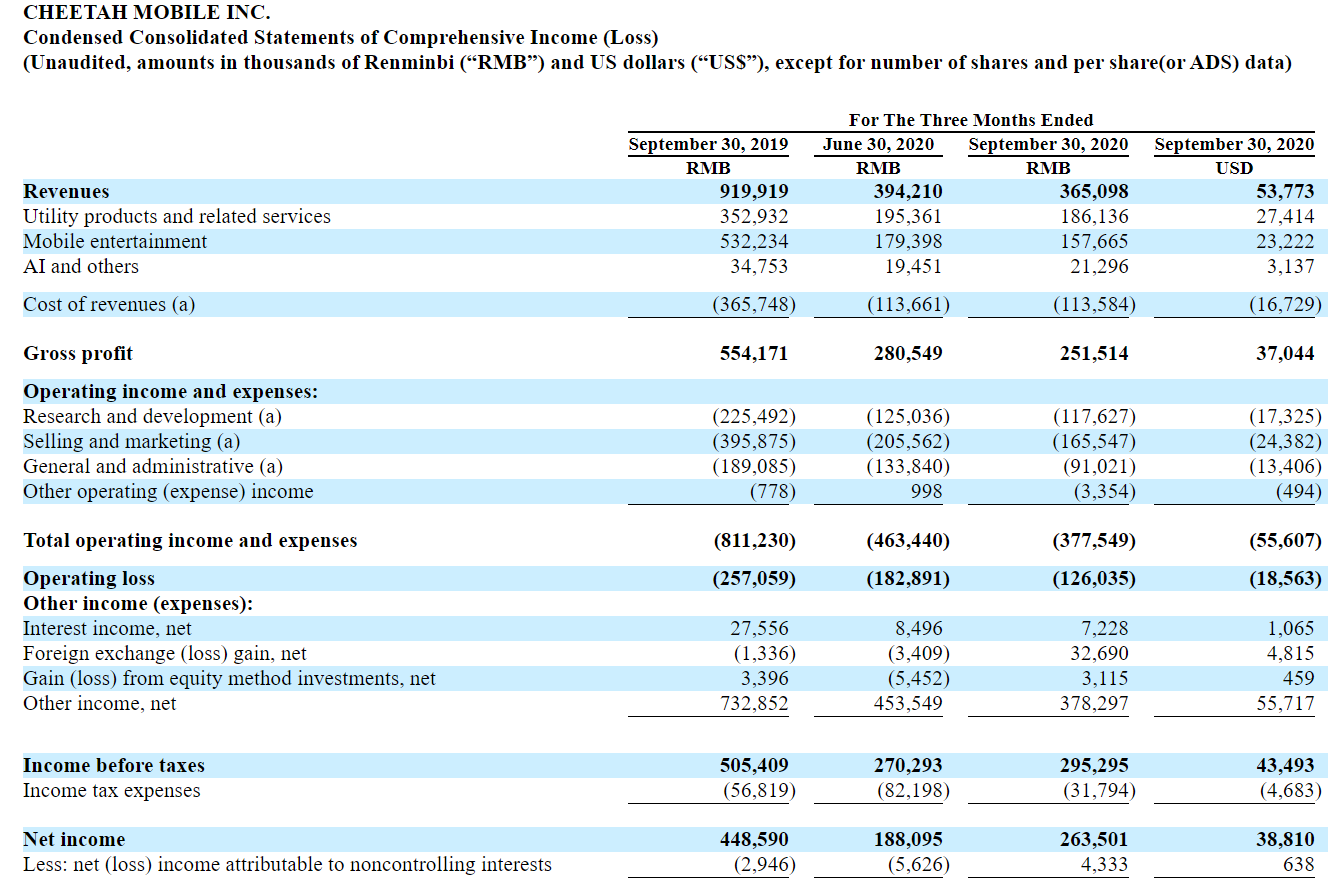The image size is (1332, 879).
Task: Select Revenues USD value 53,773
Action: point(1285,191)
